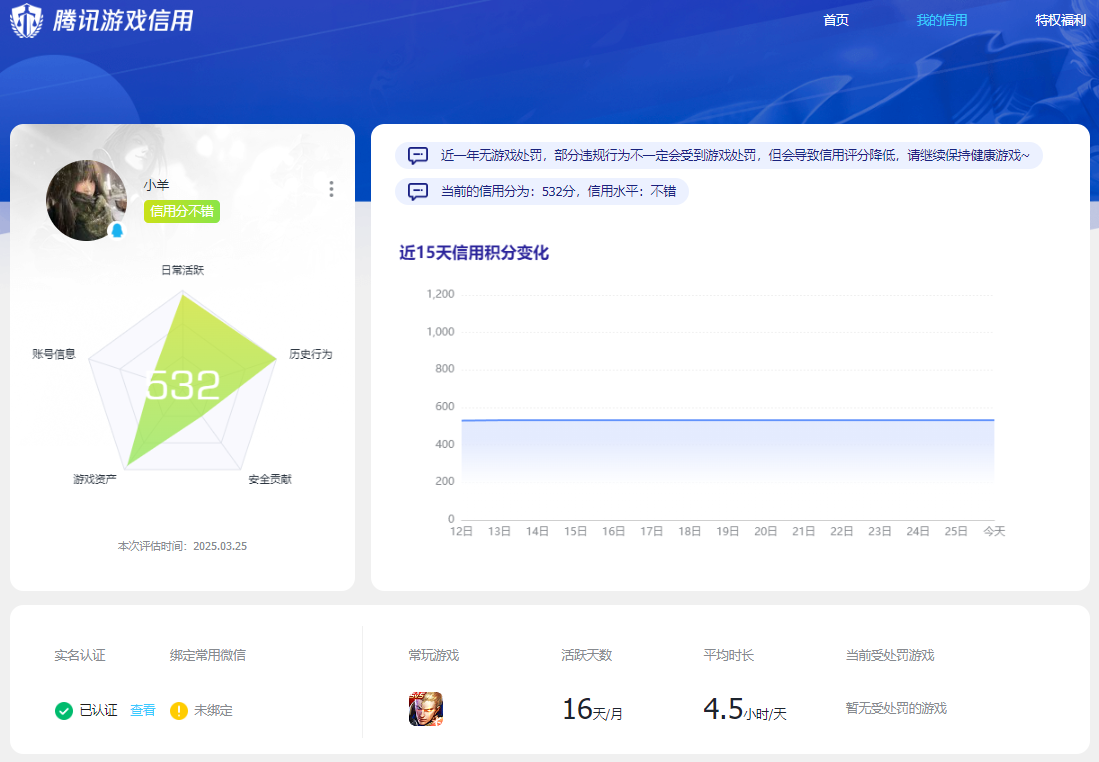Click the 25日 label on chart axis
The height and width of the screenshot is (762, 1099).
956,531
